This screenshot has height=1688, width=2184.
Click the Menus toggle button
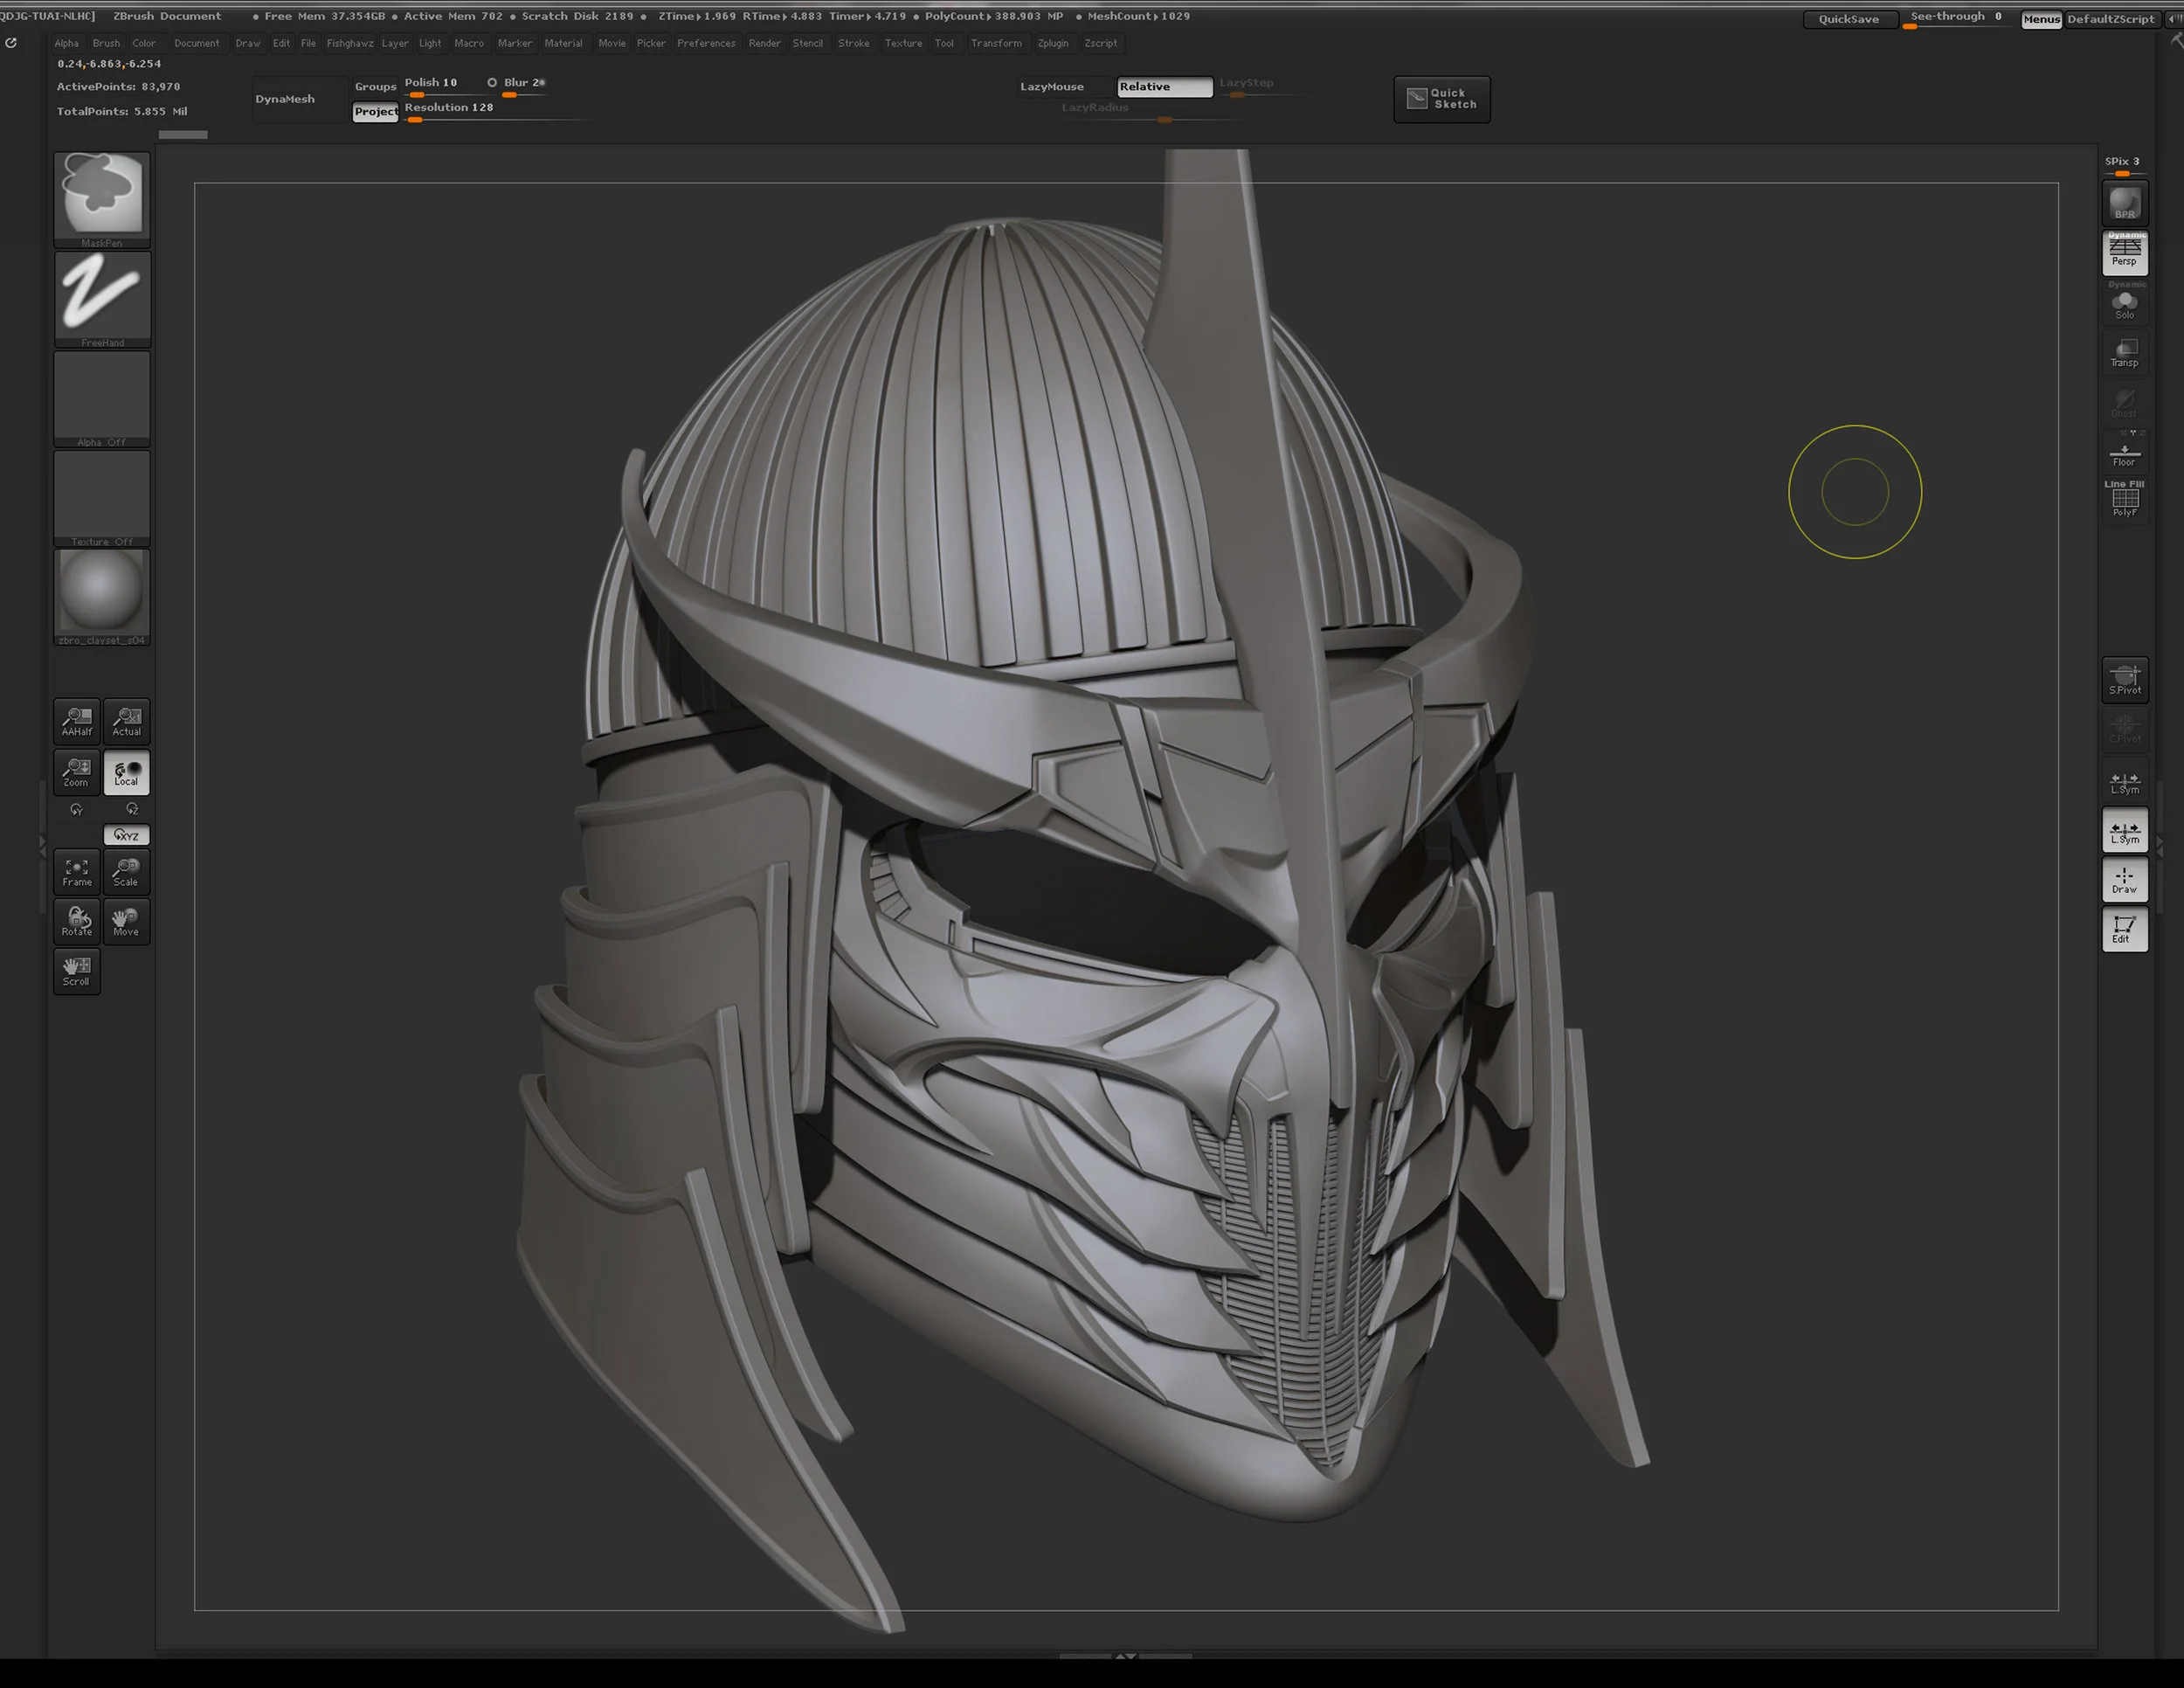tap(2041, 19)
